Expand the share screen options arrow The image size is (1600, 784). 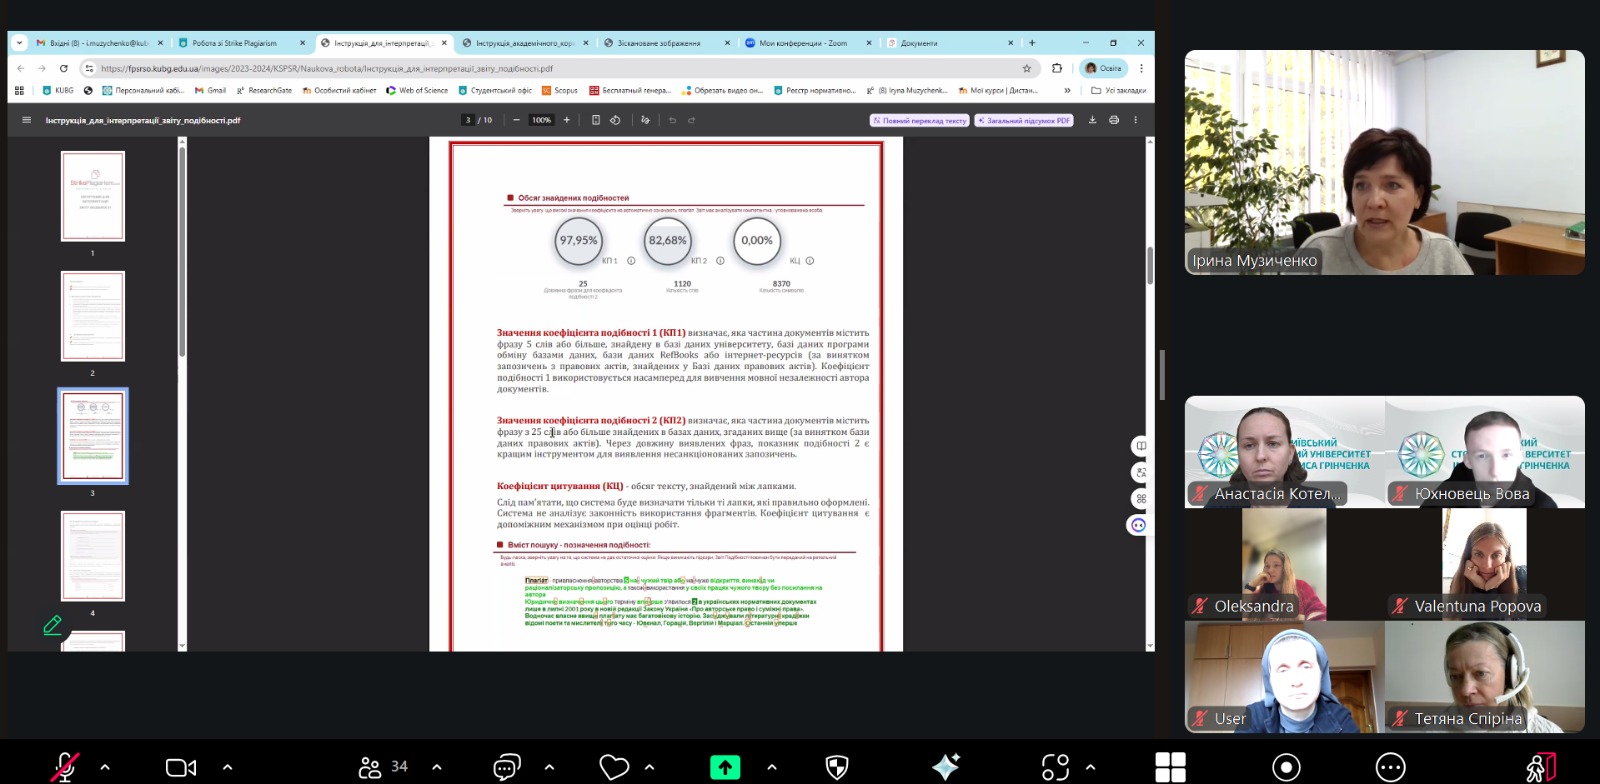[x=772, y=767]
